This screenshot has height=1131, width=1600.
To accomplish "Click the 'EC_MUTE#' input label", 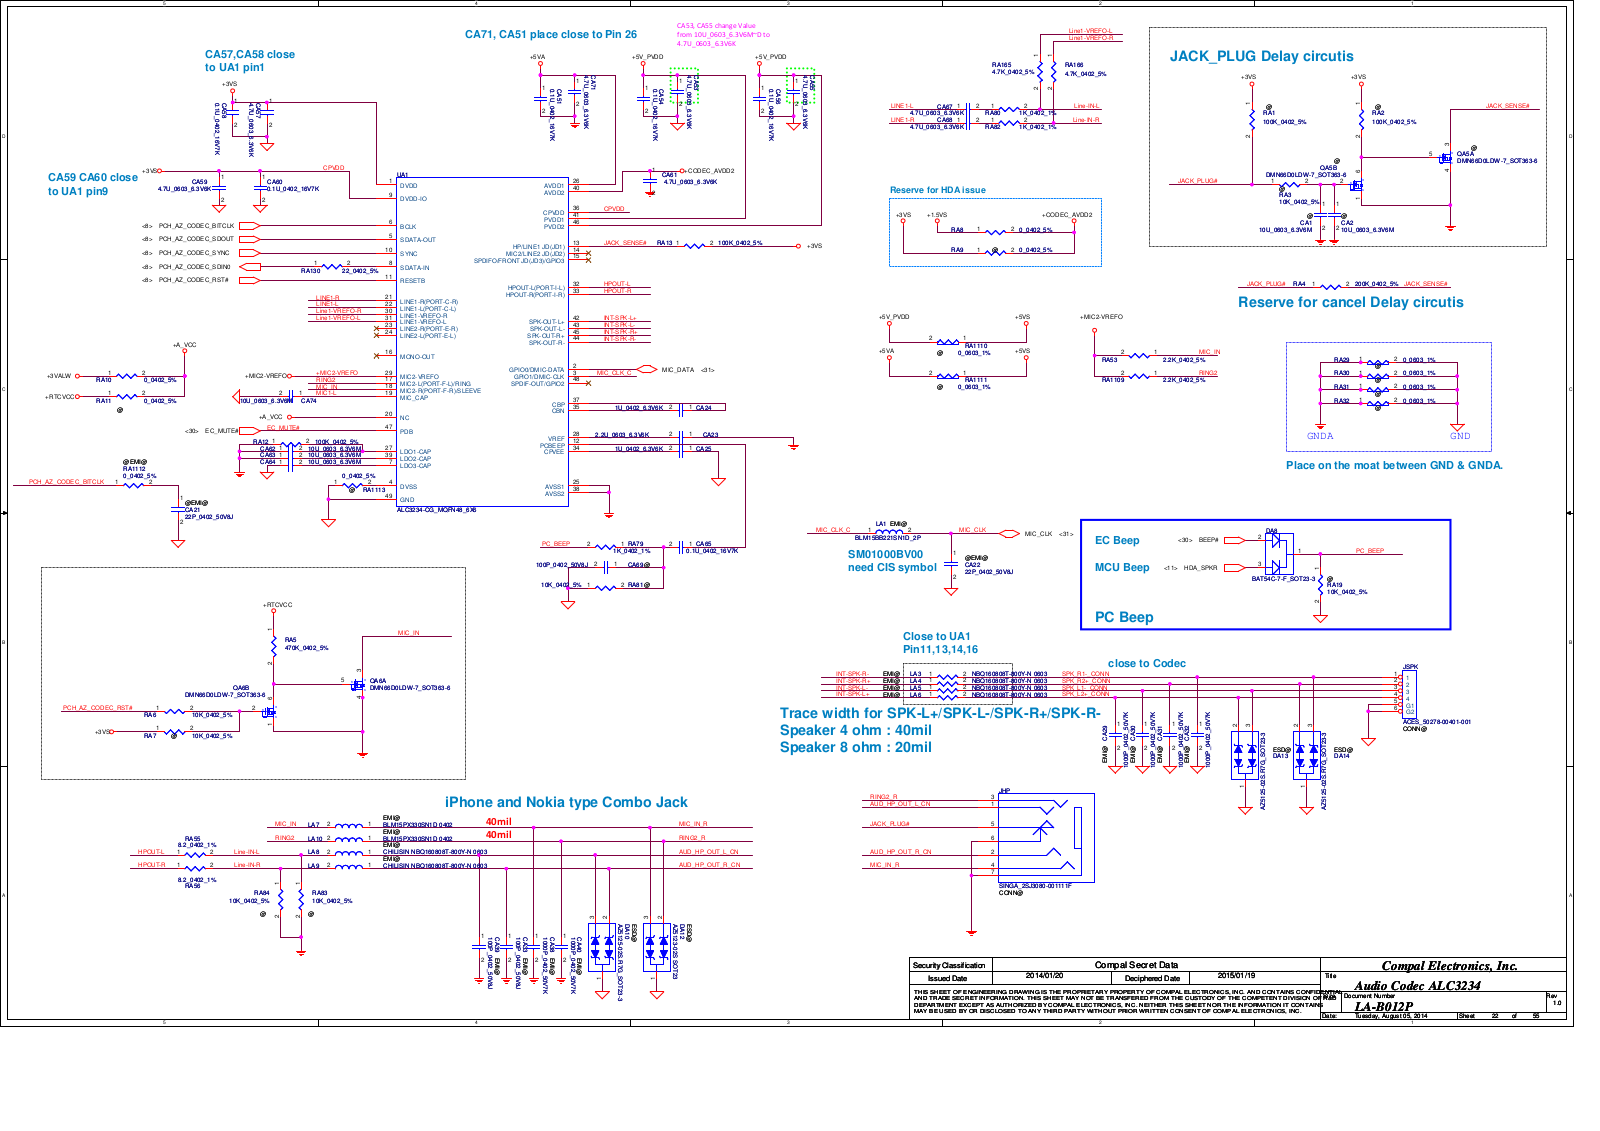I will (222, 431).
